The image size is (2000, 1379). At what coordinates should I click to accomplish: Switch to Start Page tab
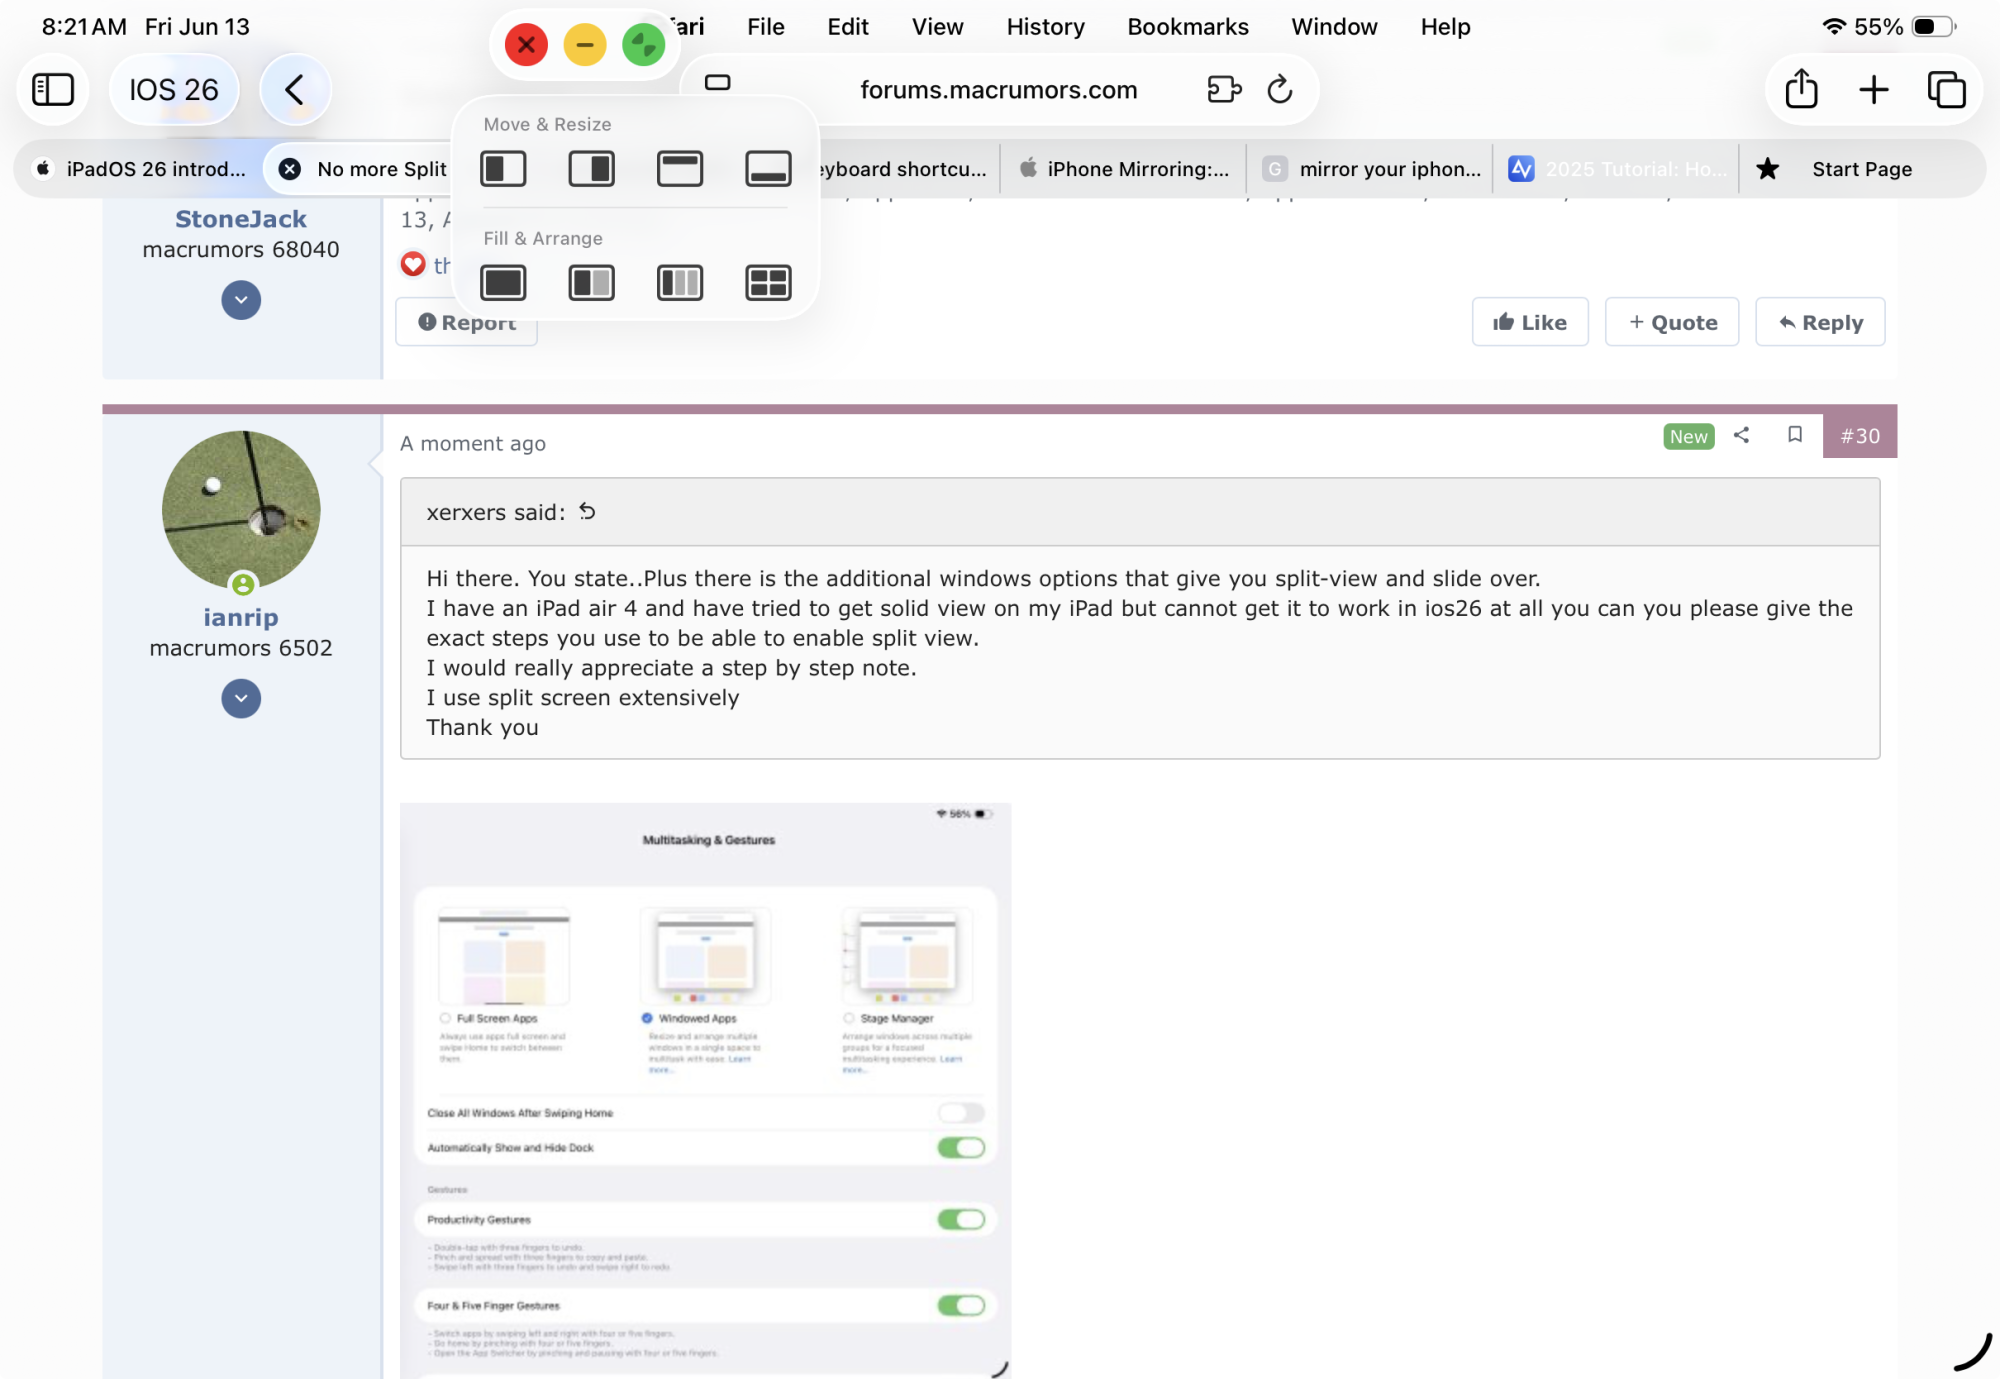click(1861, 169)
